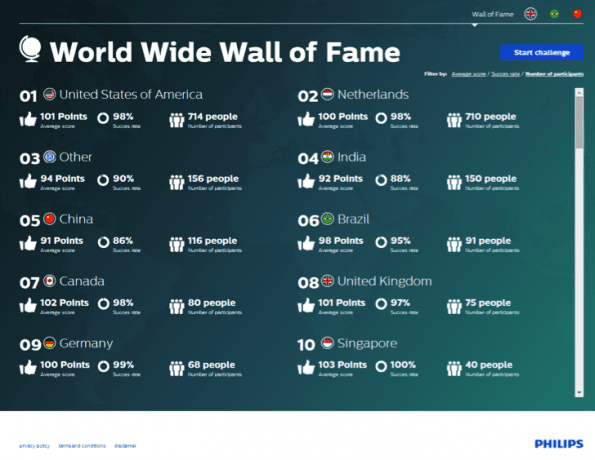This screenshot has height=460, width=595.
Task: Click the 68 people participant count
Action: 211,365
